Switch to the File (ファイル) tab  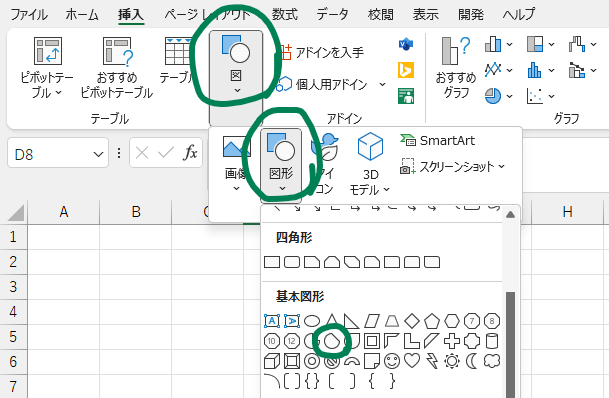[x=29, y=15]
